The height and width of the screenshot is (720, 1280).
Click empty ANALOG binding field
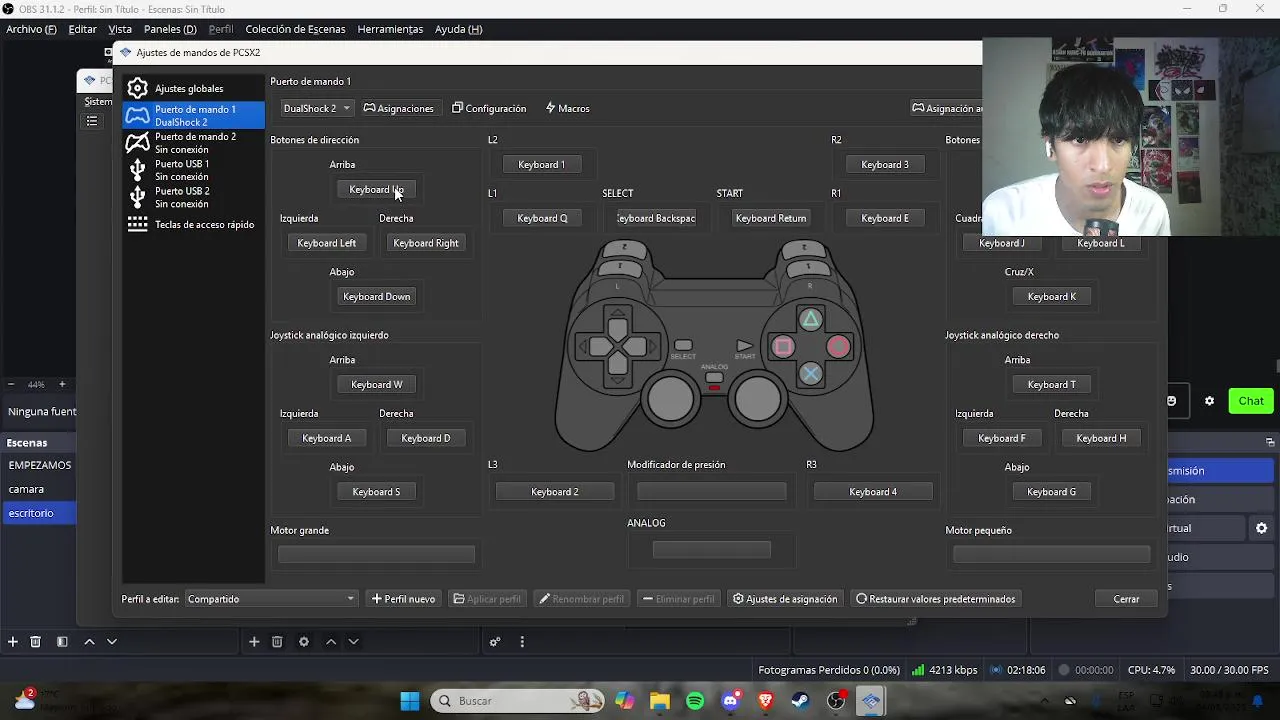coord(711,549)
